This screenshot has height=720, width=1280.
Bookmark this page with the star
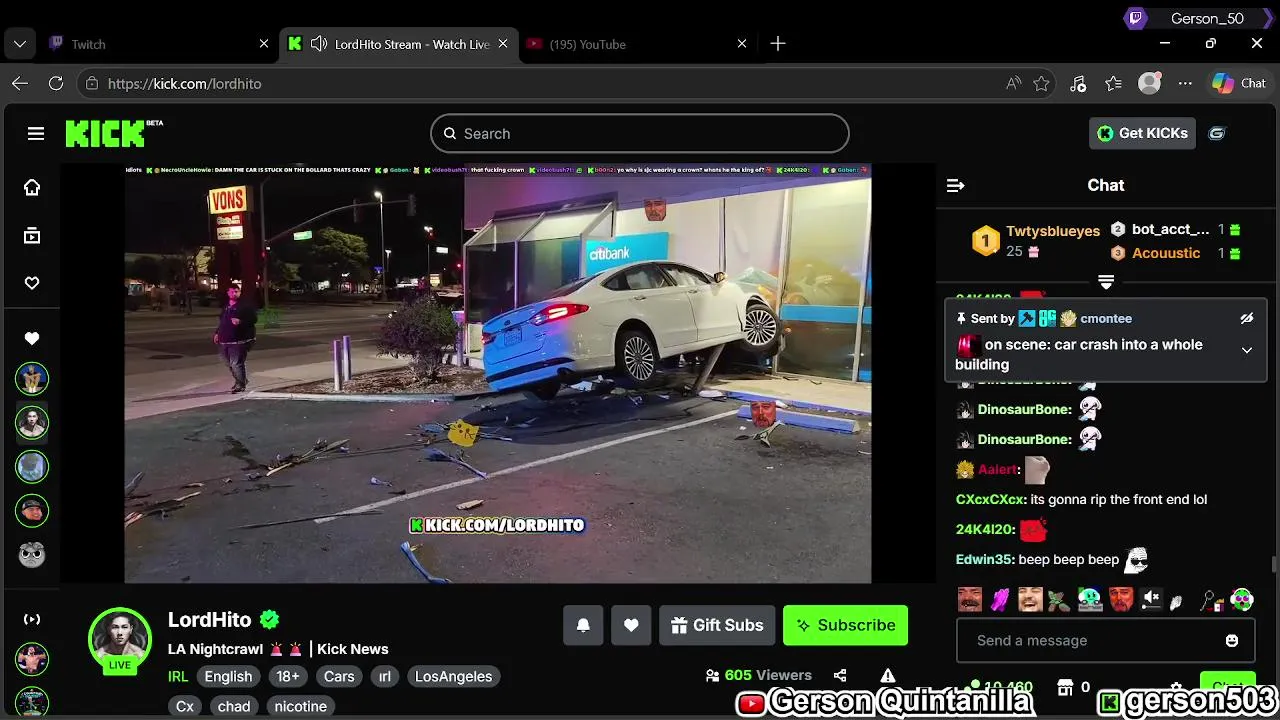coord(1041,84)
